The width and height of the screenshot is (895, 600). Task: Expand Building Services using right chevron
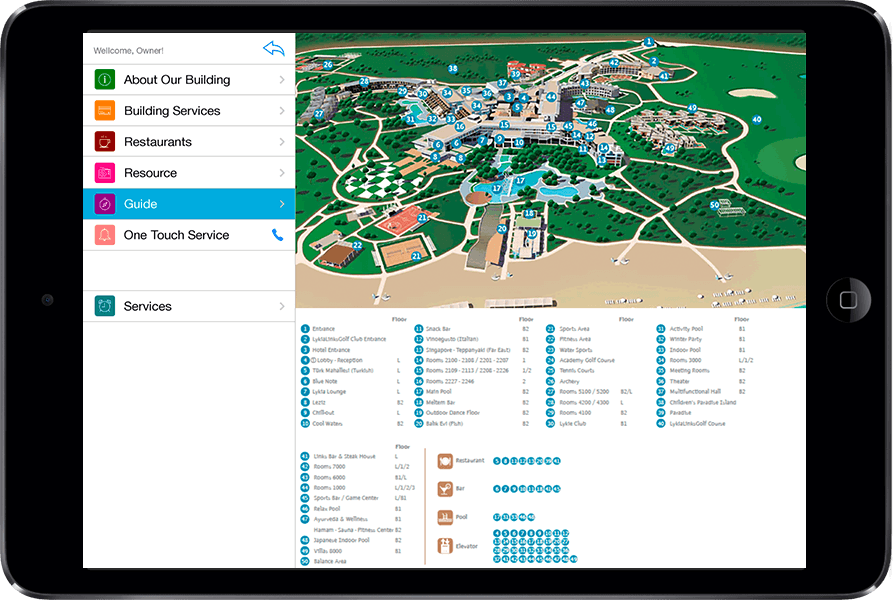coord(282,111)
